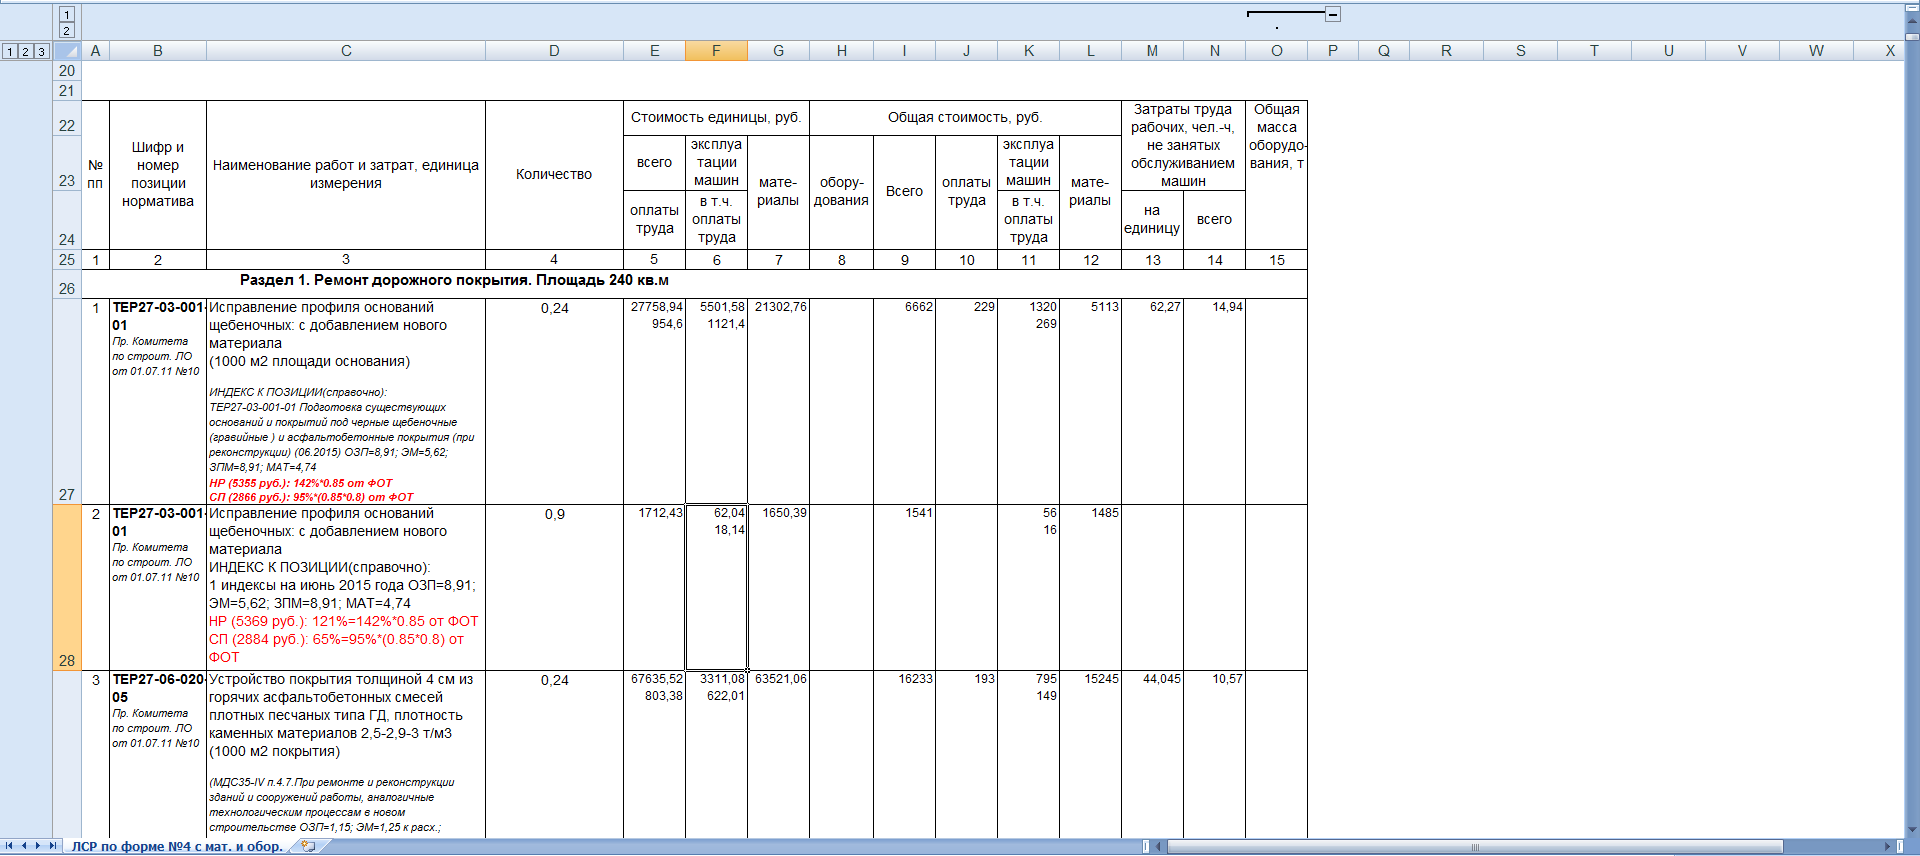This screenshot has height=856, width=1920.
Task: Select cell with total 1541
Action: click(x=904, y=587)
